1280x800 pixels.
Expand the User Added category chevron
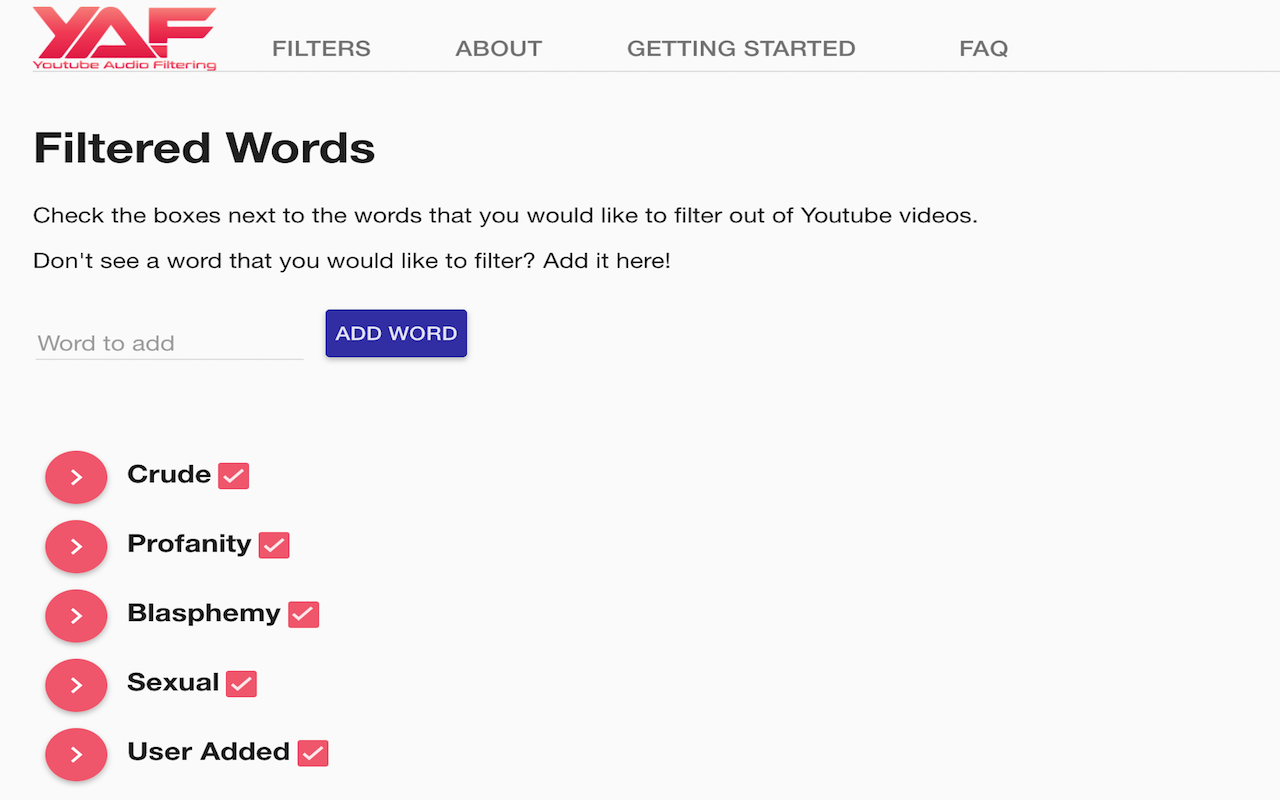[x=76, y=754]
